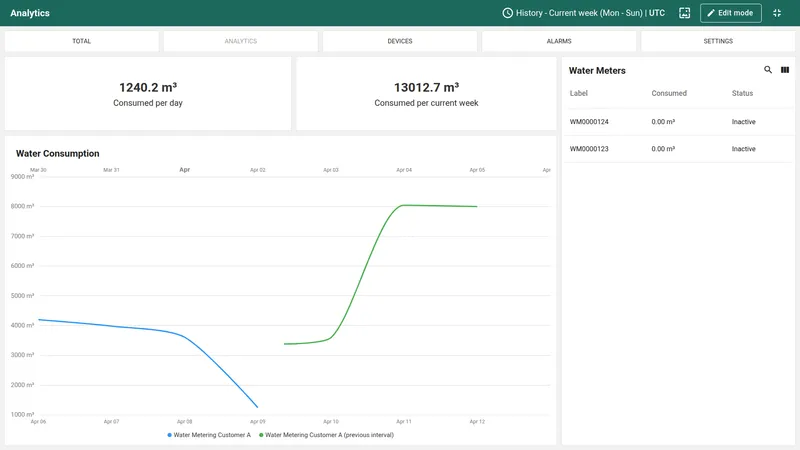Screen dimensions: 800x450
Task: Click the 1240.2 m³ consumed per day card
Action: [148, 93]
